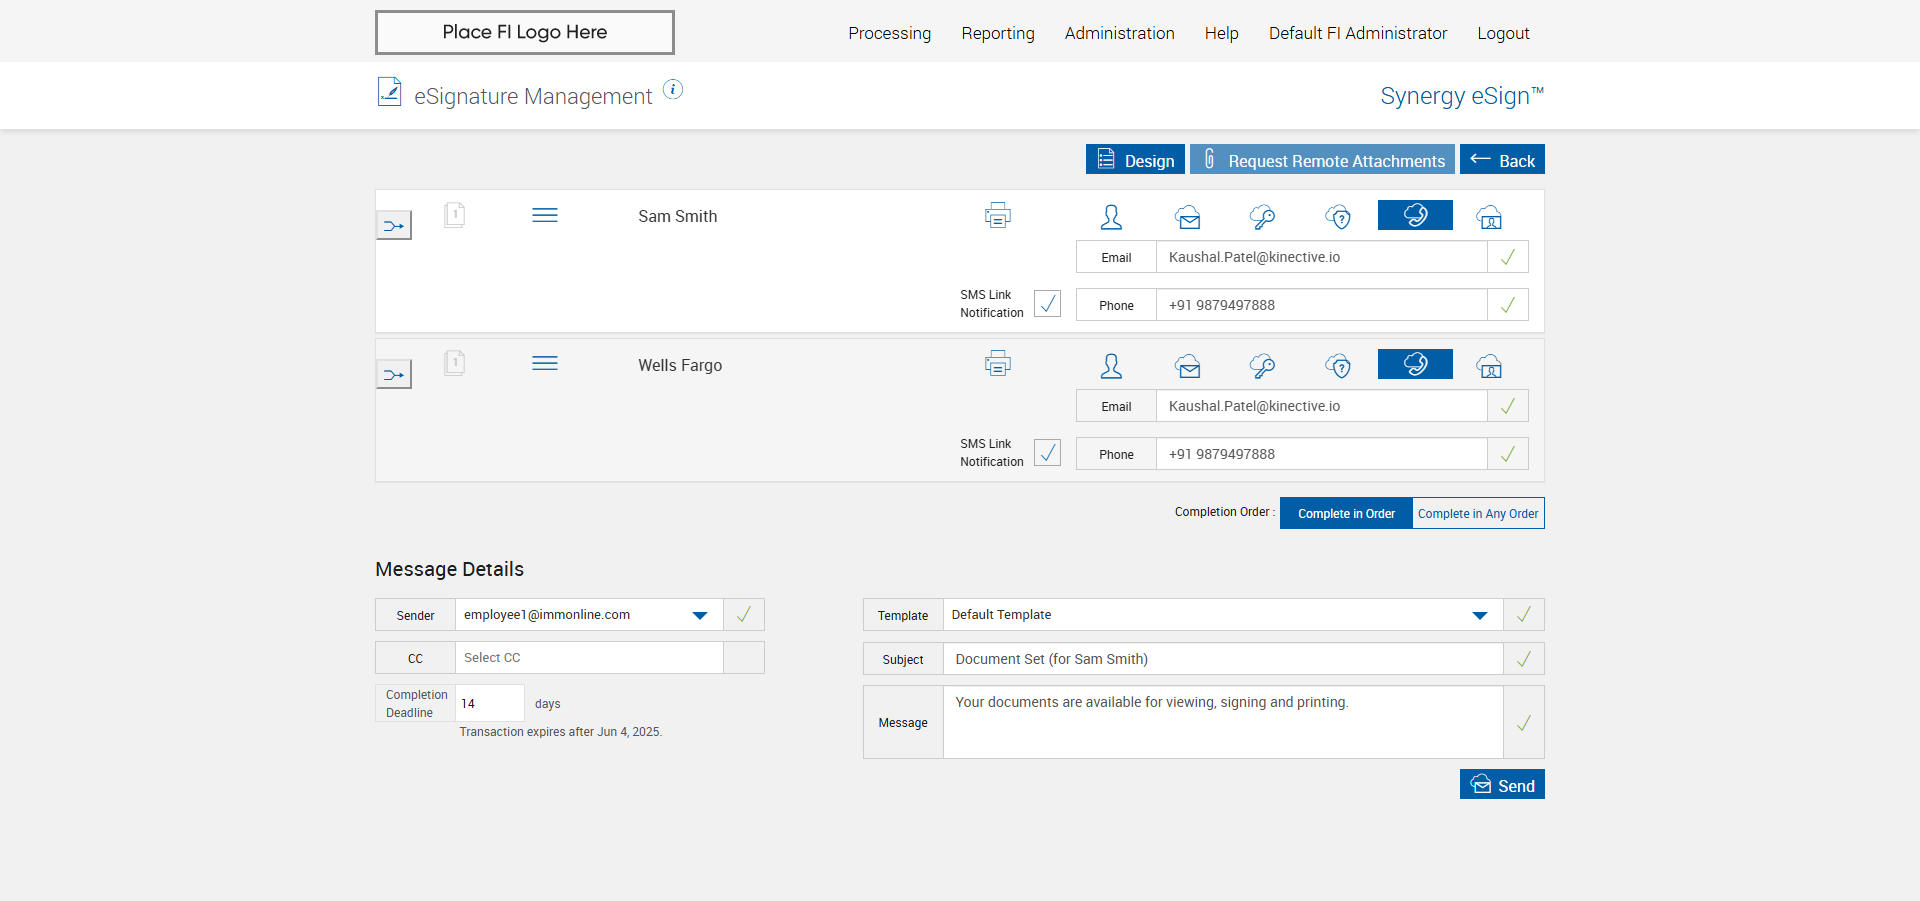
Task: Click the merge arrow button beside Sam Smith
Action: click(x=394, y=225)
